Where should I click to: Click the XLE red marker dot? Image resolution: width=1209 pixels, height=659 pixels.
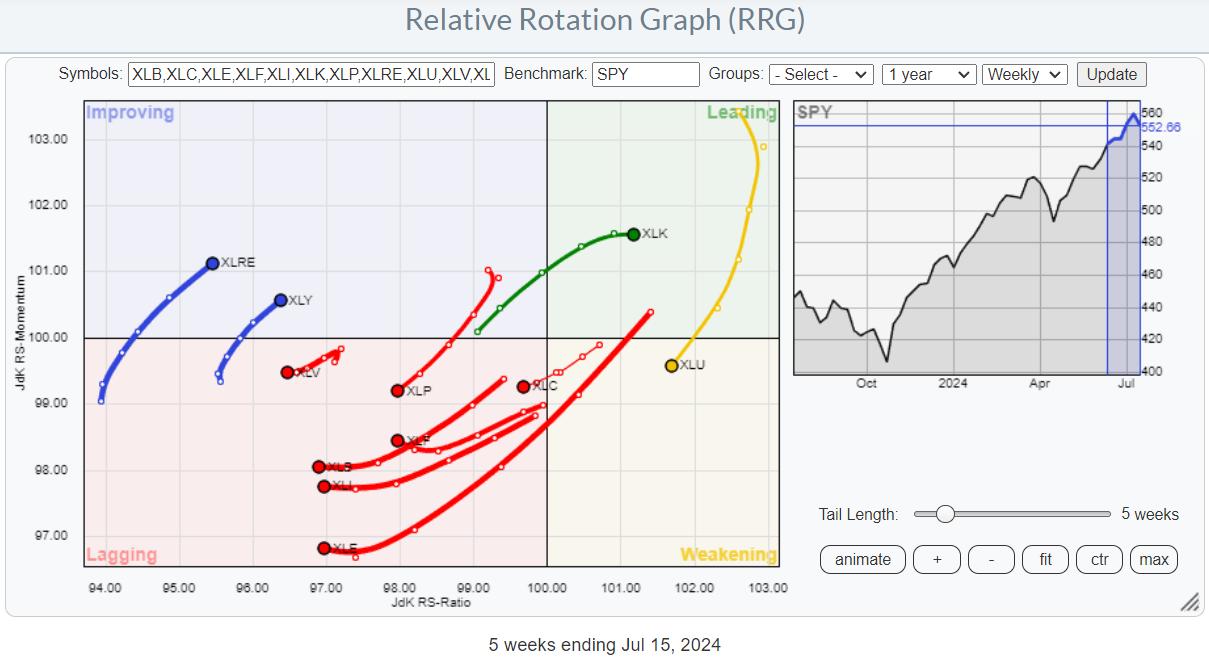point(324,548)
